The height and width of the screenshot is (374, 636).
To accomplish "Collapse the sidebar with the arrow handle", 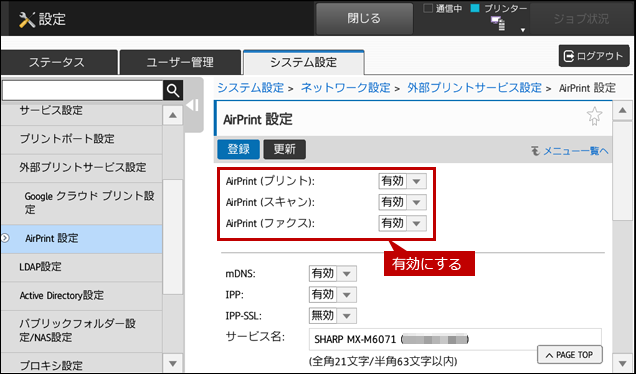I will (x=192, y=105).
